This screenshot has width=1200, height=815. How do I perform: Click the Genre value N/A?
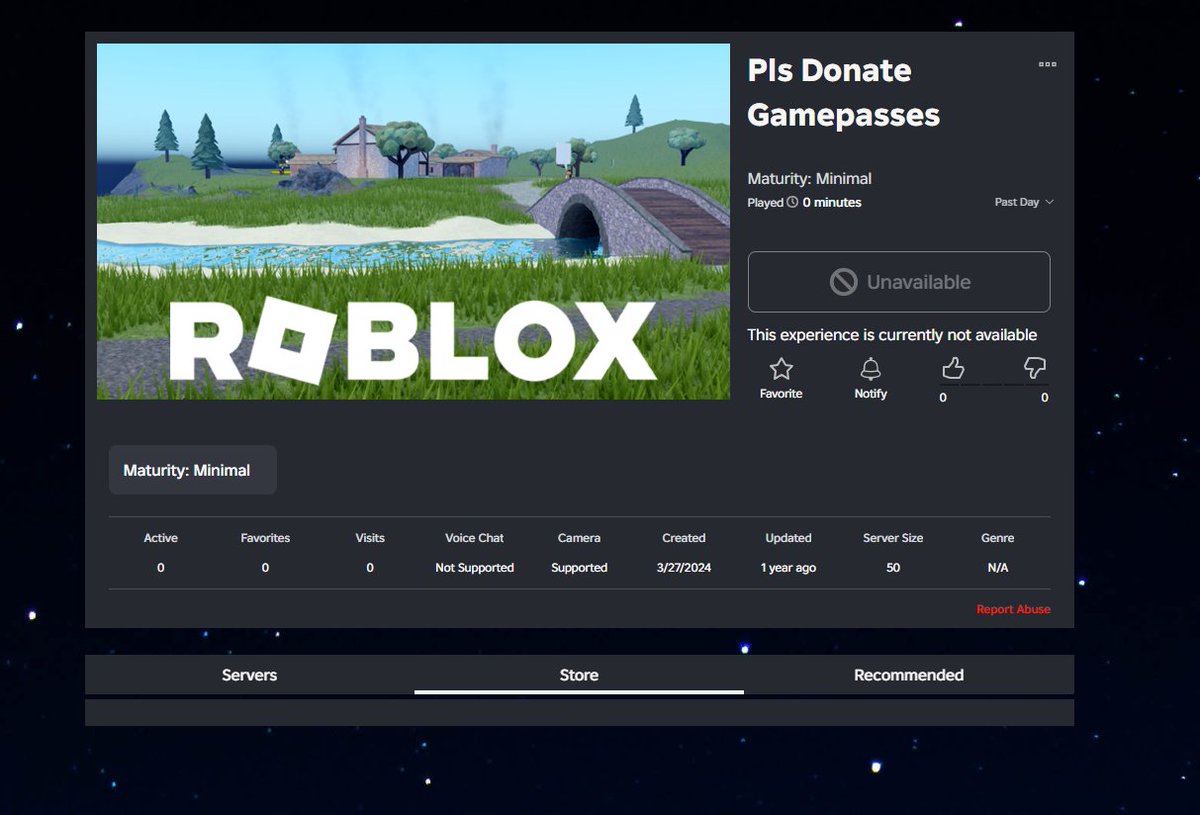coord(998,568)
